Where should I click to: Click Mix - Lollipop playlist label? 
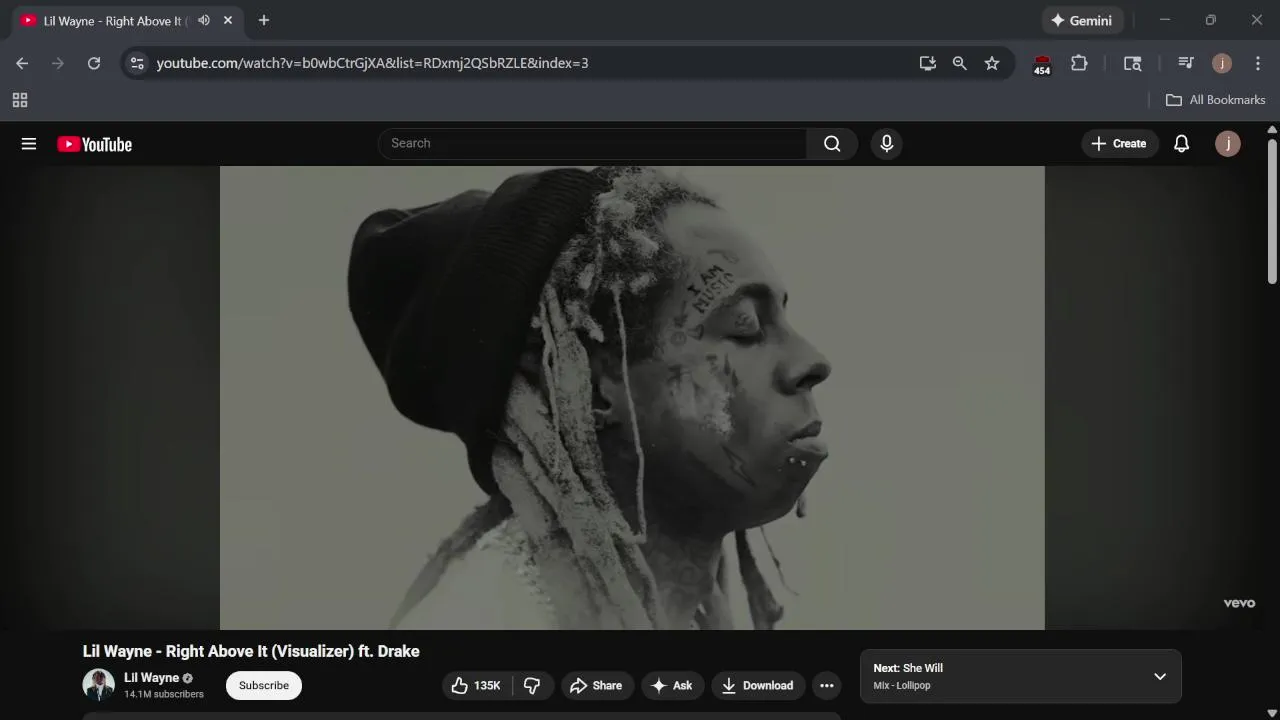click(x=902, y=686)
